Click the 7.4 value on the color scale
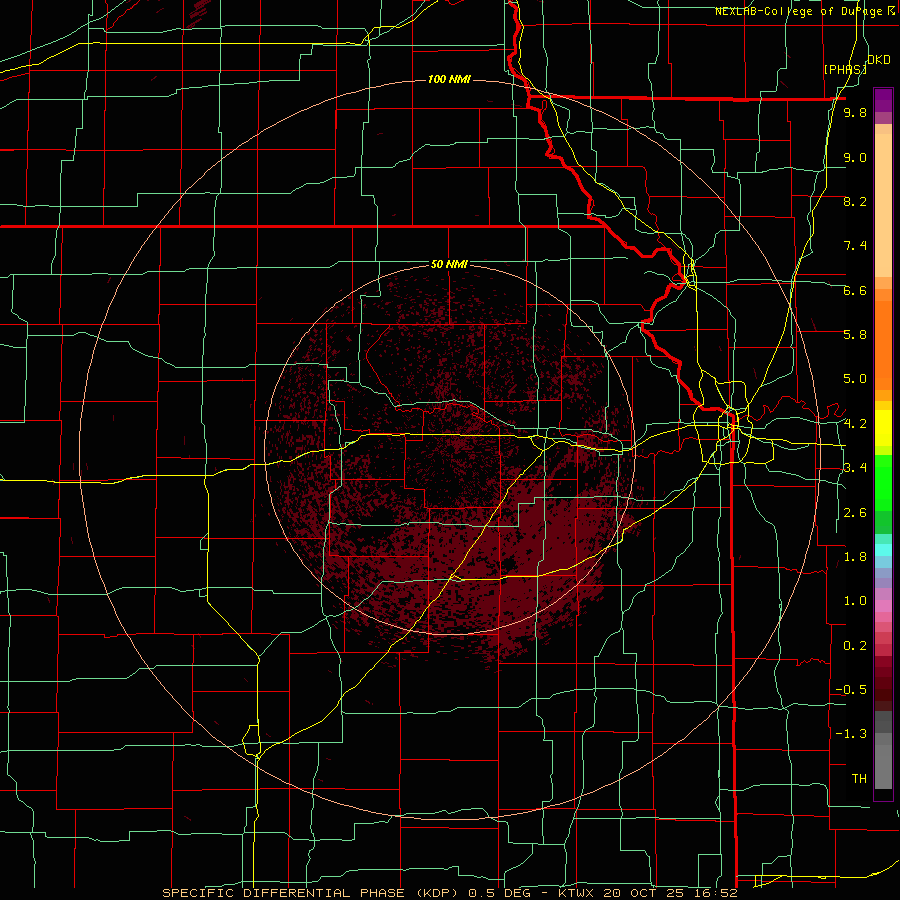Viewport: 900px width, 900px height. (855, 246)
